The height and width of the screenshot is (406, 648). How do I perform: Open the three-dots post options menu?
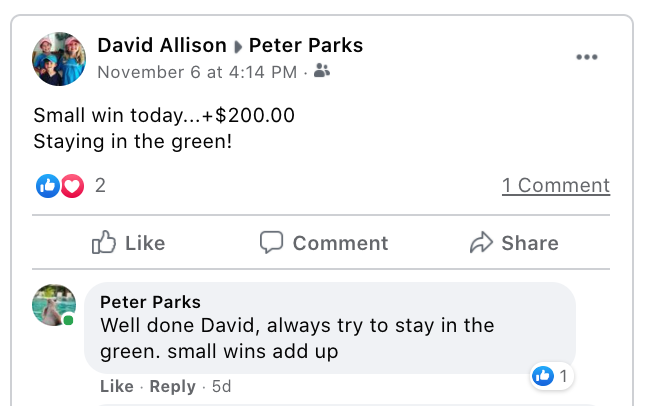(587, 57)
